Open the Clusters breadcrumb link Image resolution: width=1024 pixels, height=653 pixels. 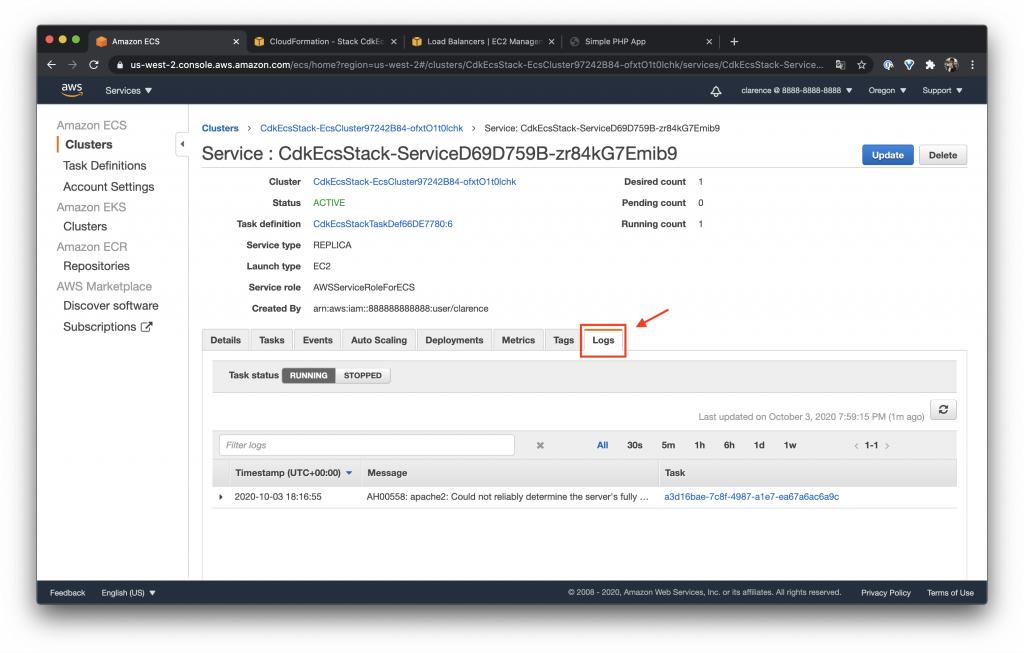tap(220, 128)
